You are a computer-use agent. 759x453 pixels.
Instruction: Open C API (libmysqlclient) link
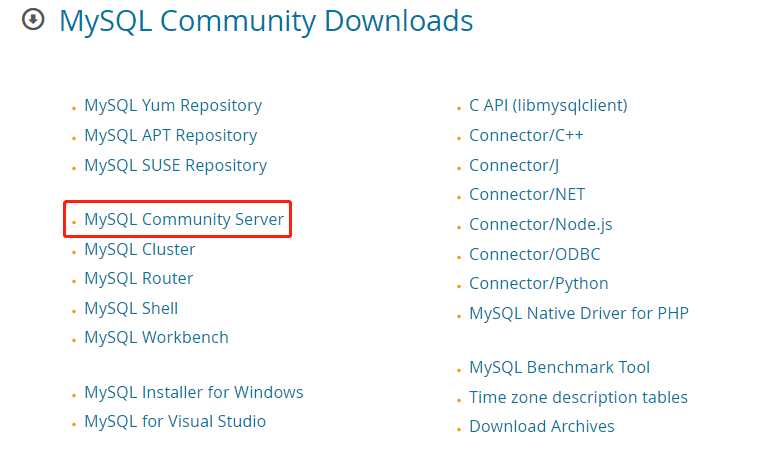pos(548,106)
